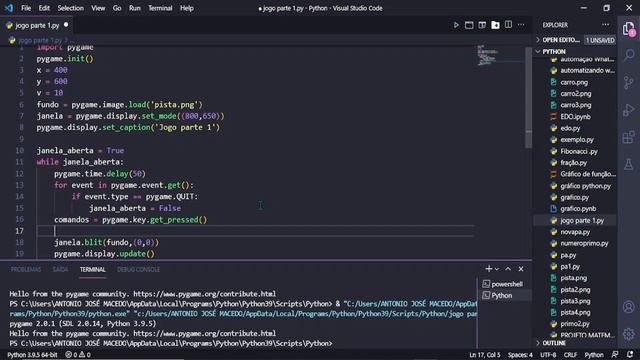Change line ending via CRLF status item
This screenshot has width=640, height=360.
pos(570,355)
